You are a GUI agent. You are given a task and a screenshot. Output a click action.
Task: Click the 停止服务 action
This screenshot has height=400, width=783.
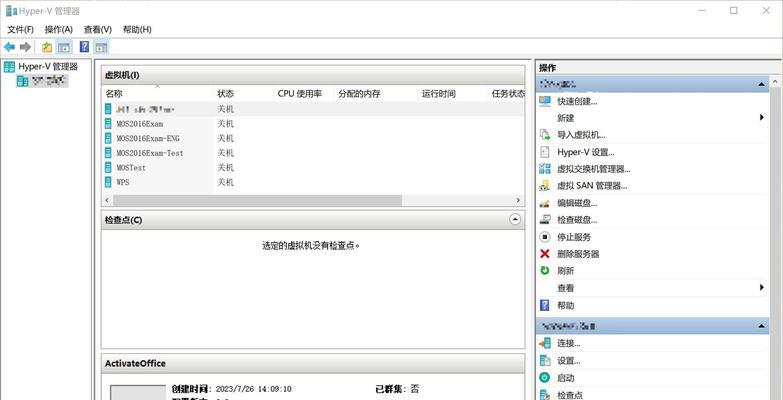tap(574, 237)
